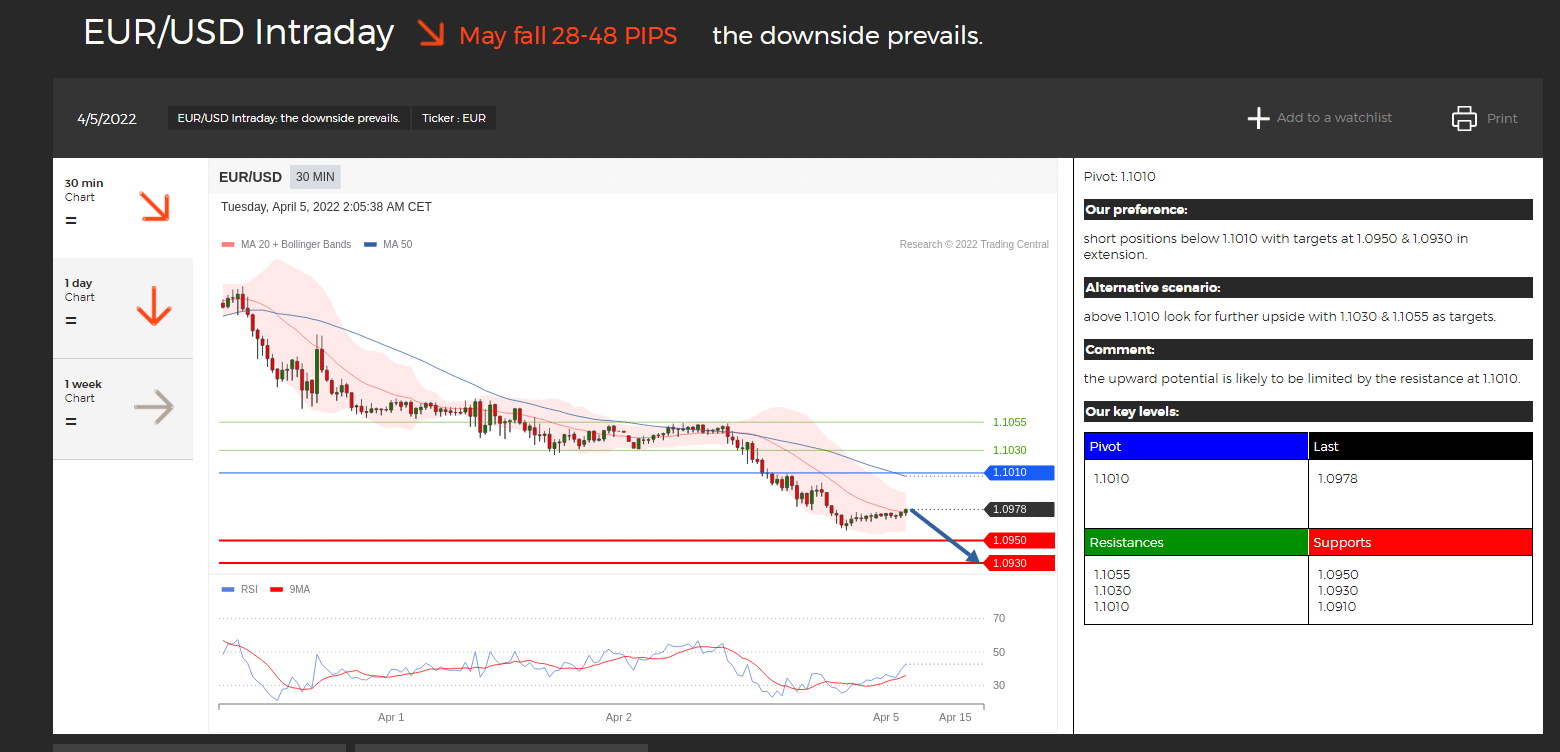The width and height of the screenshot is (1560, 752).
Task: Click the red 1.0930 support tag on chart
Action: click(1019, 563)
